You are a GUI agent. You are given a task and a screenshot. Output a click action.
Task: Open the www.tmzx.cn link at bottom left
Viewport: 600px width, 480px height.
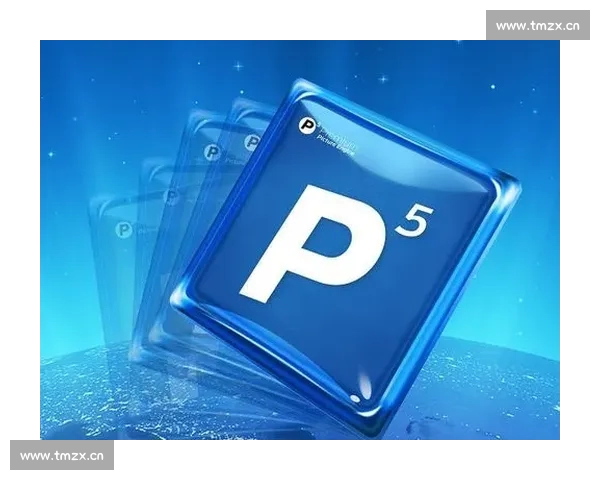click(62, 455)
